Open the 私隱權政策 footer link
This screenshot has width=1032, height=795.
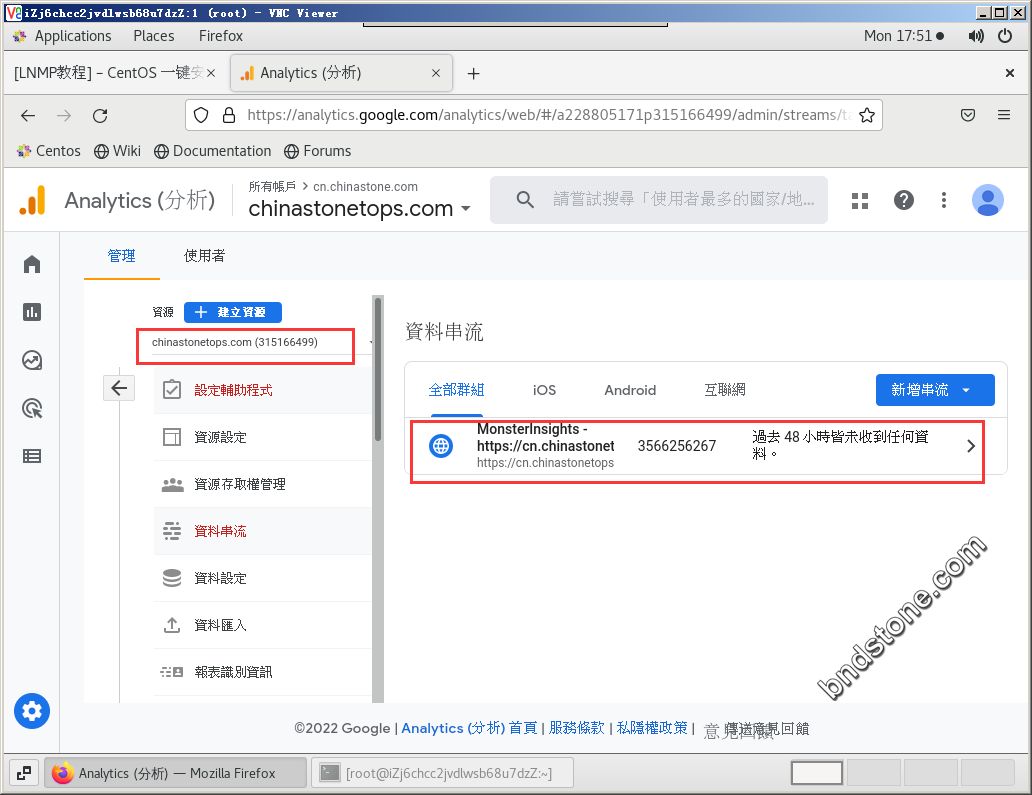pyautogui.click(x=652, y=728)
